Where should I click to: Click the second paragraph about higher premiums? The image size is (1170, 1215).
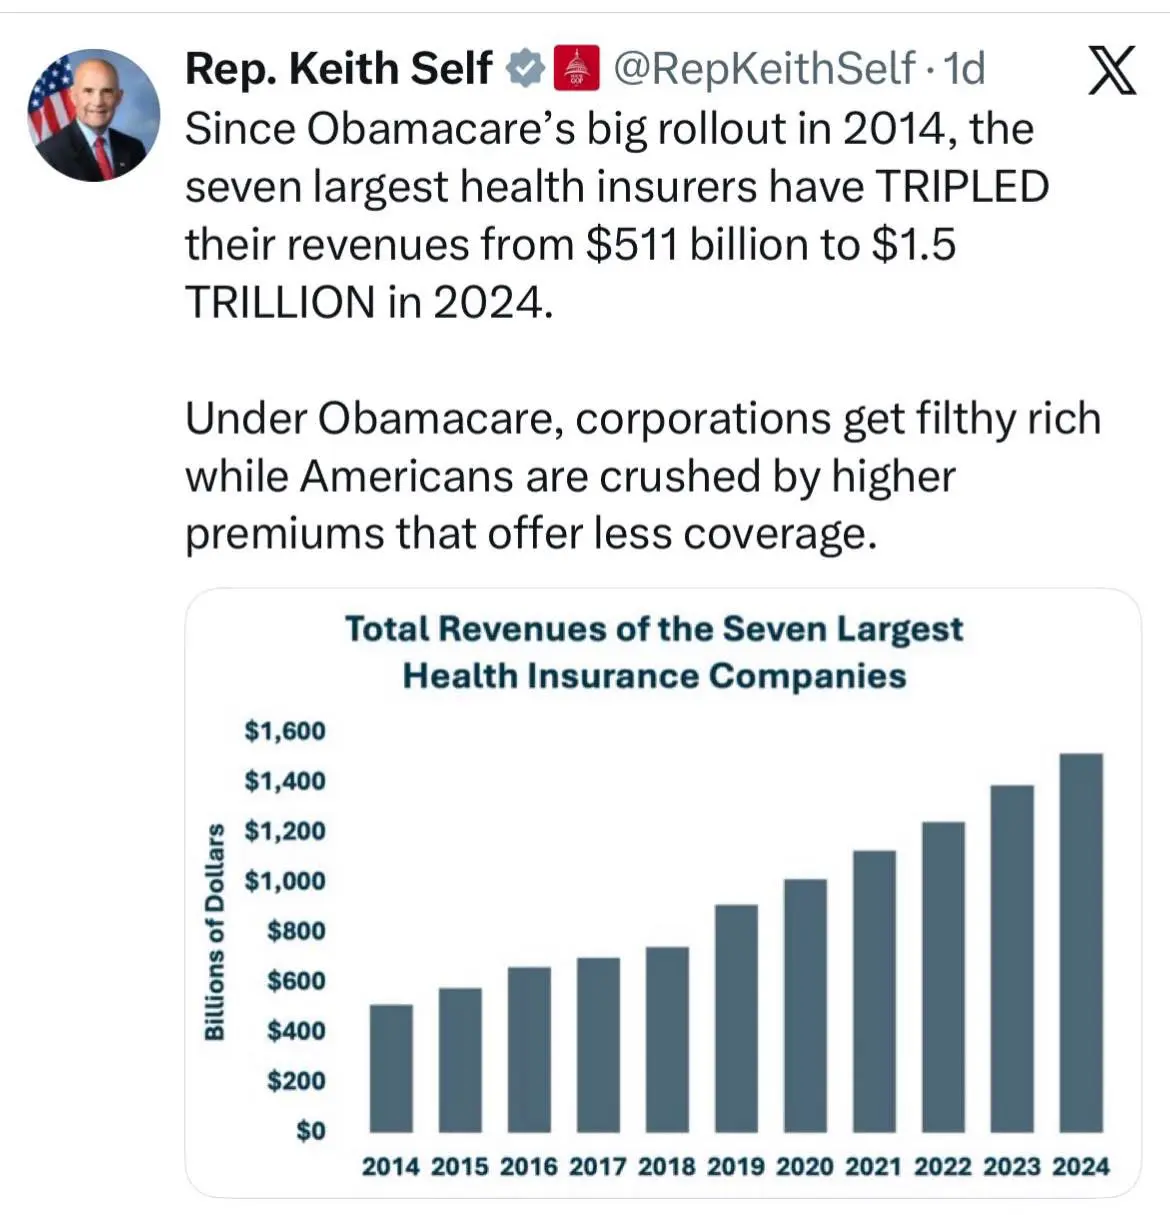[642, 476]
